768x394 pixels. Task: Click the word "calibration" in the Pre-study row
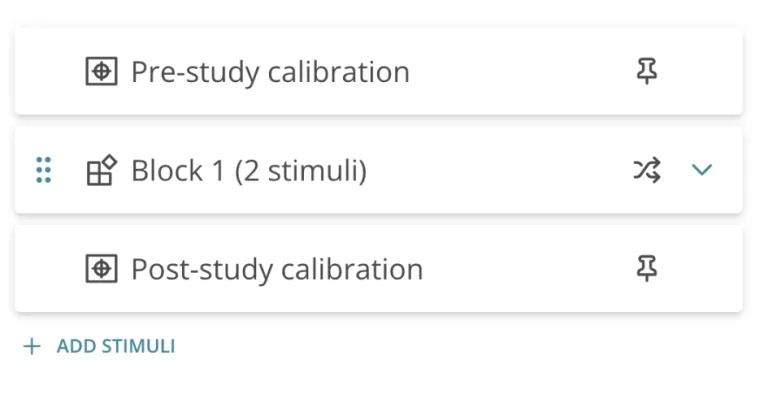(338, 72)
